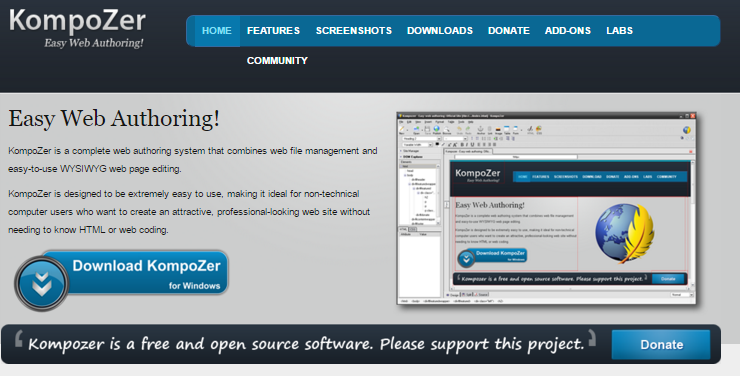Click the round download arrow icon

pyautogui.click(x=42, y=283)
